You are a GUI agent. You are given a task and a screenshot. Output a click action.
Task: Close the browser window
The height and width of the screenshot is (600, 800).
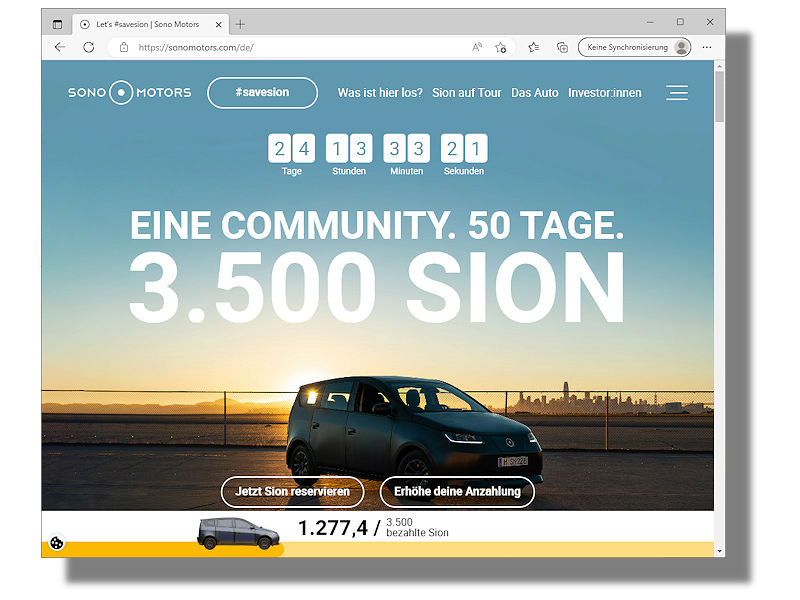coord(710,22)
